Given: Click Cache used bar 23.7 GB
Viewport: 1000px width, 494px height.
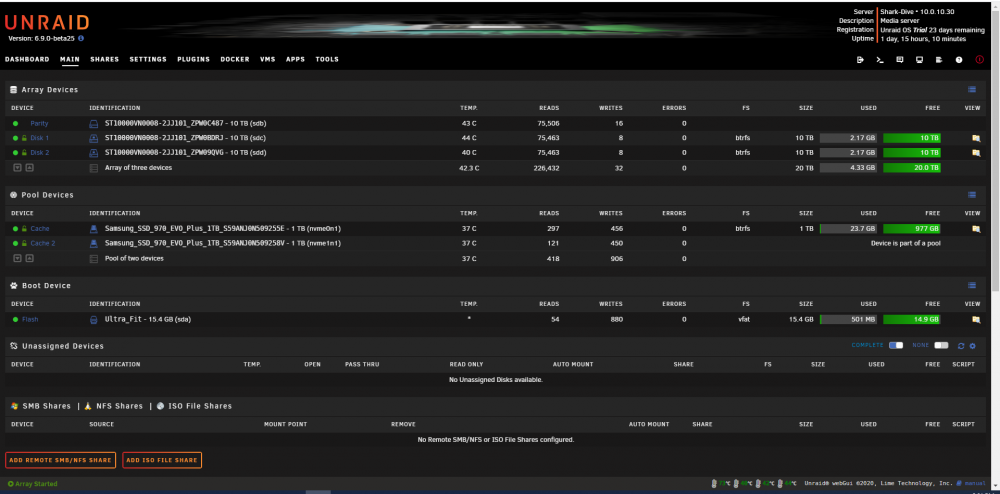Looking at the screenshot, I should pyautogui.click(x=848, y=228).
